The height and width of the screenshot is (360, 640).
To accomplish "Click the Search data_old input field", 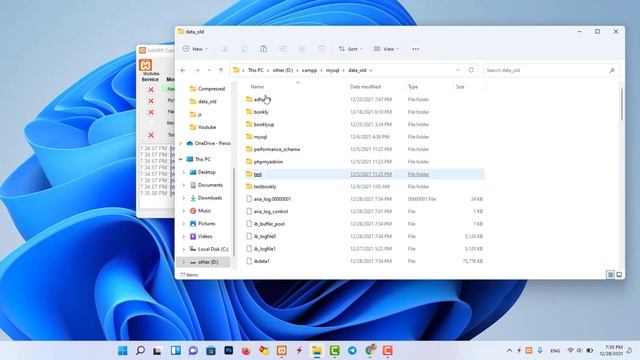I will click(547, 70).
